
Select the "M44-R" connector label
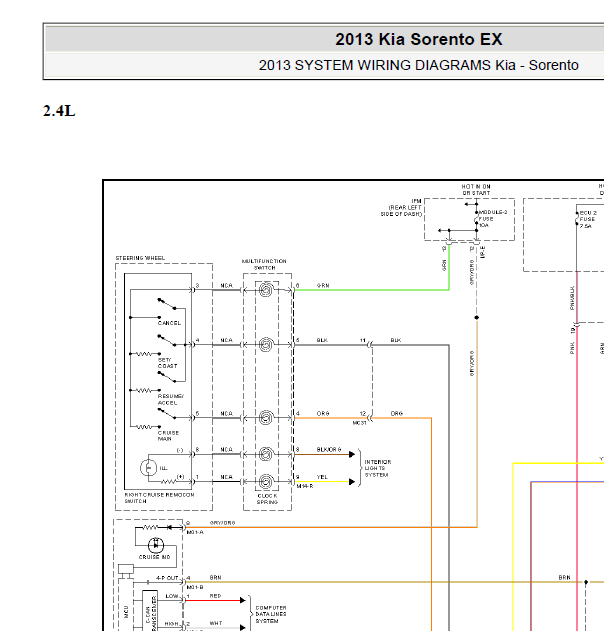305,487
